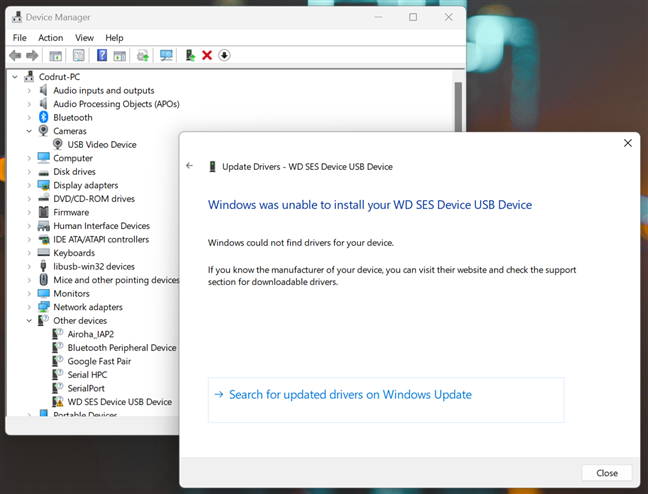The width and height of the screenshot is (648, 494).
Task: Click the Device Manager vertical scrollbar thumb
Action: [458, 107]
